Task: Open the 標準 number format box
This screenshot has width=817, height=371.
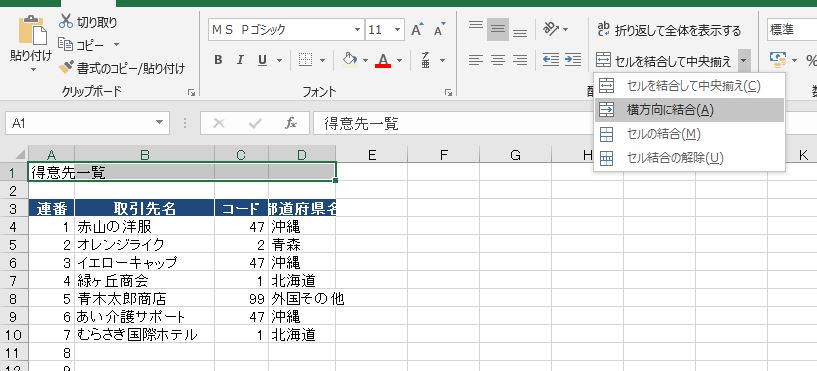Action: point(792,30)
